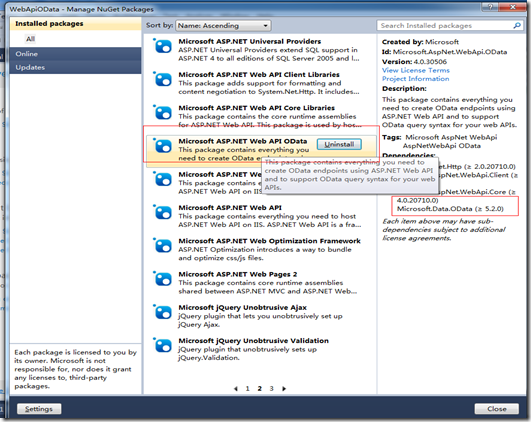Click the Microsoft ASP.NET Web API package icon
This screenshot has width=531, height=422.
pos(163,212)
